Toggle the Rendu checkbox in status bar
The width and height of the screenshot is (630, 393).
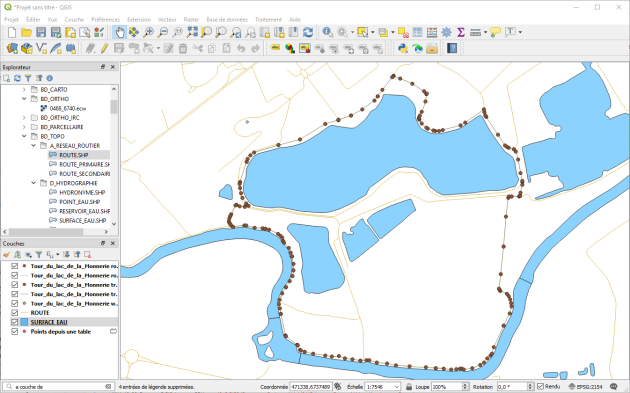point(540,387)
